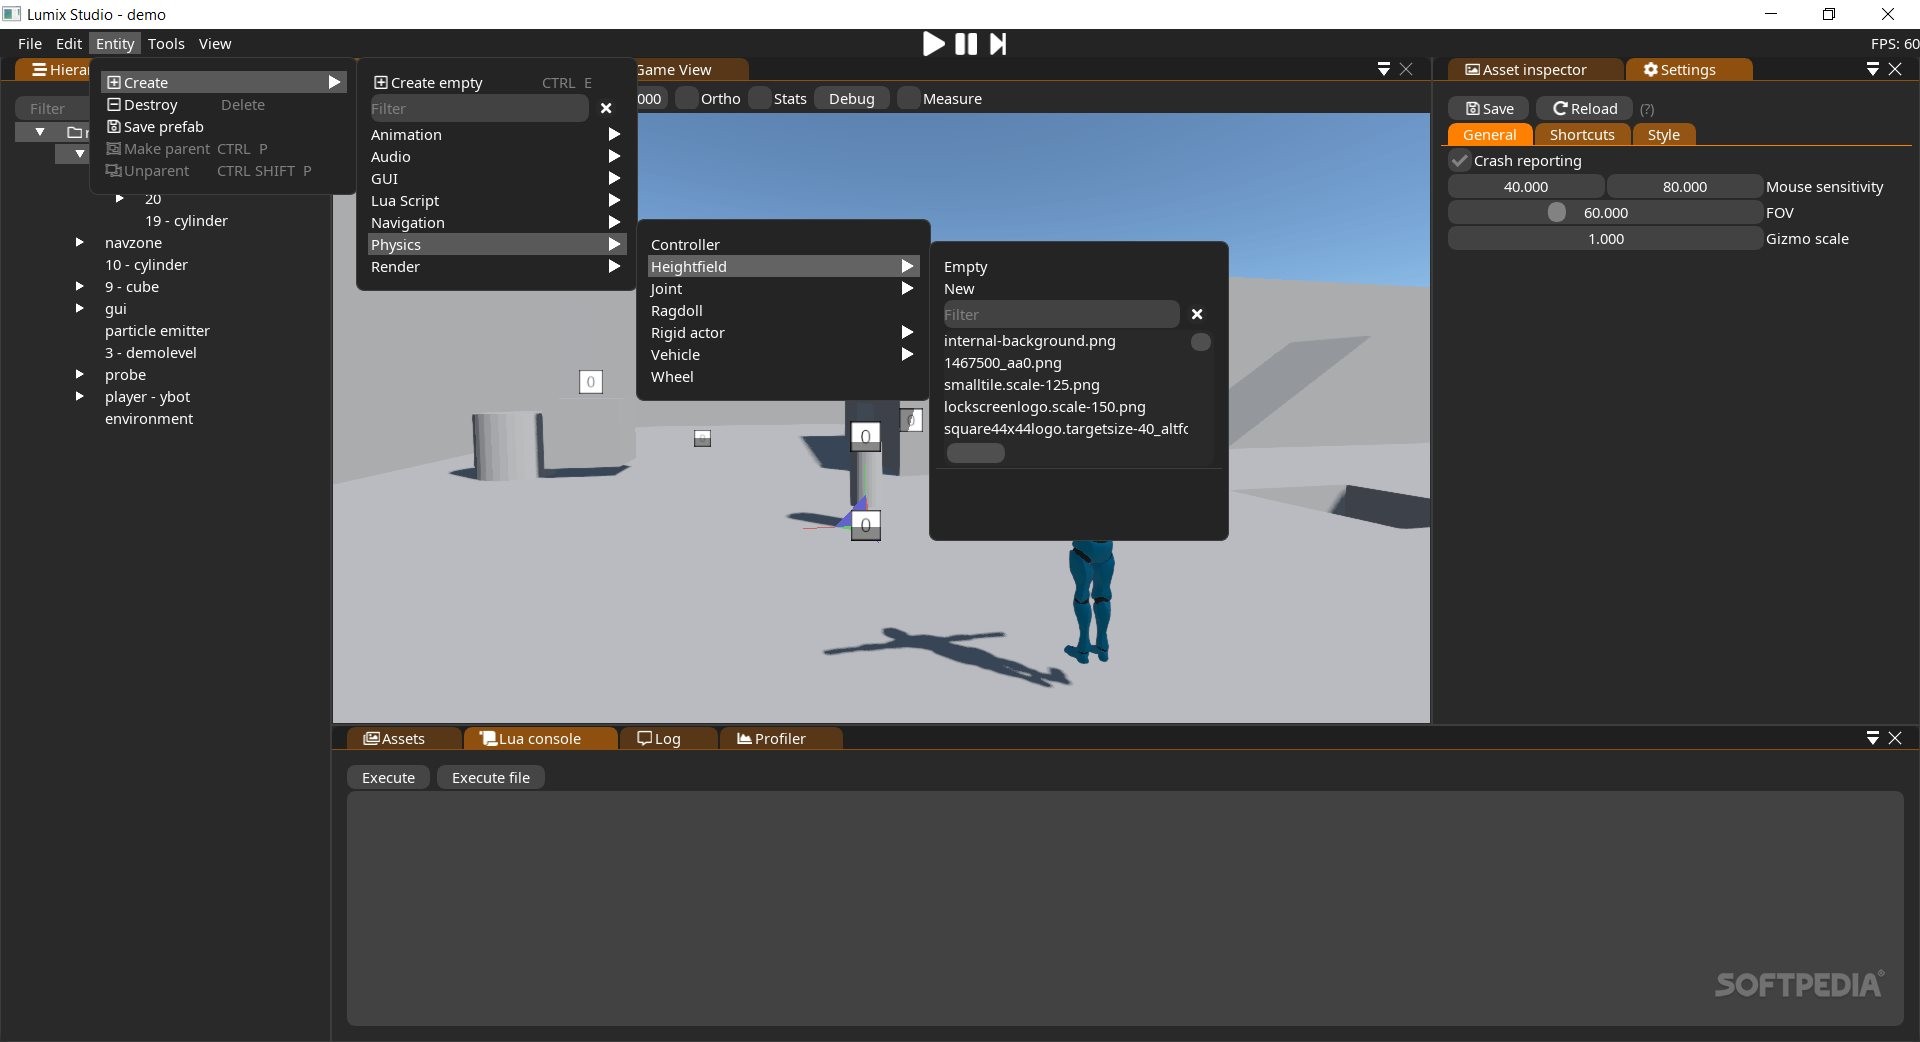Expand the Animation submenu

coord(497,135)
